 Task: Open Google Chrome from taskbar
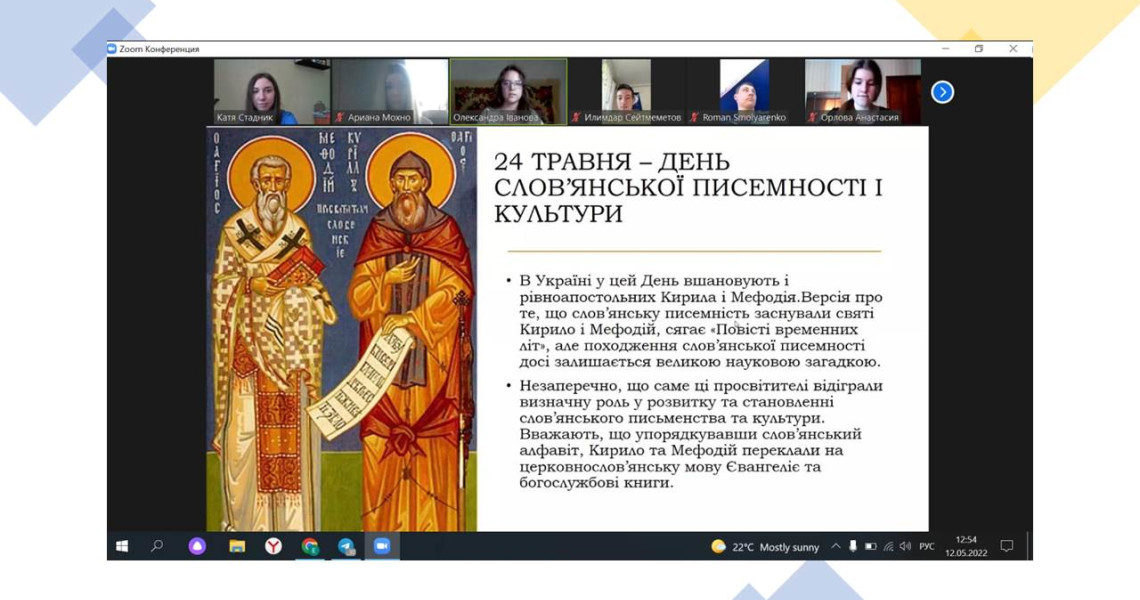310,546
